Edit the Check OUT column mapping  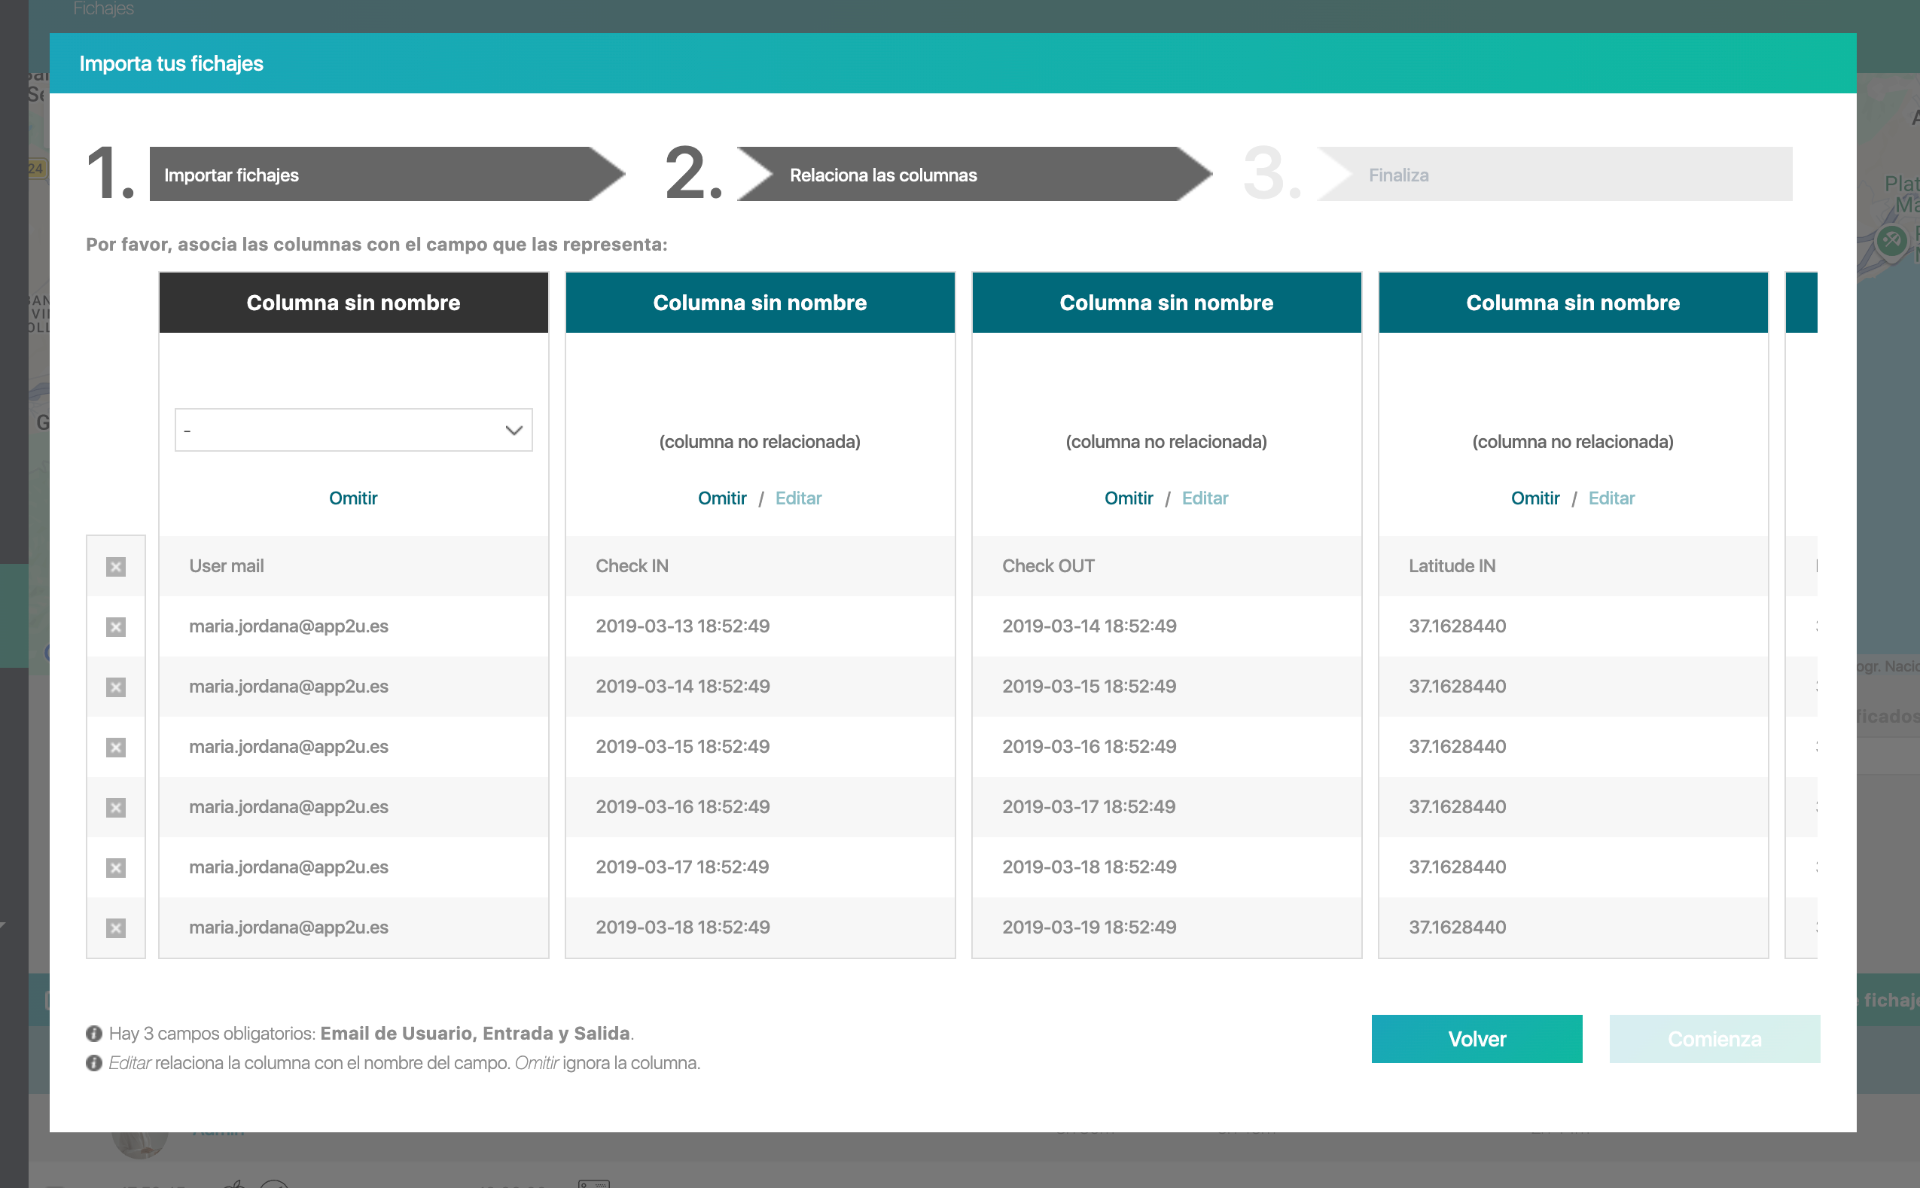[x=1205, y=498]
